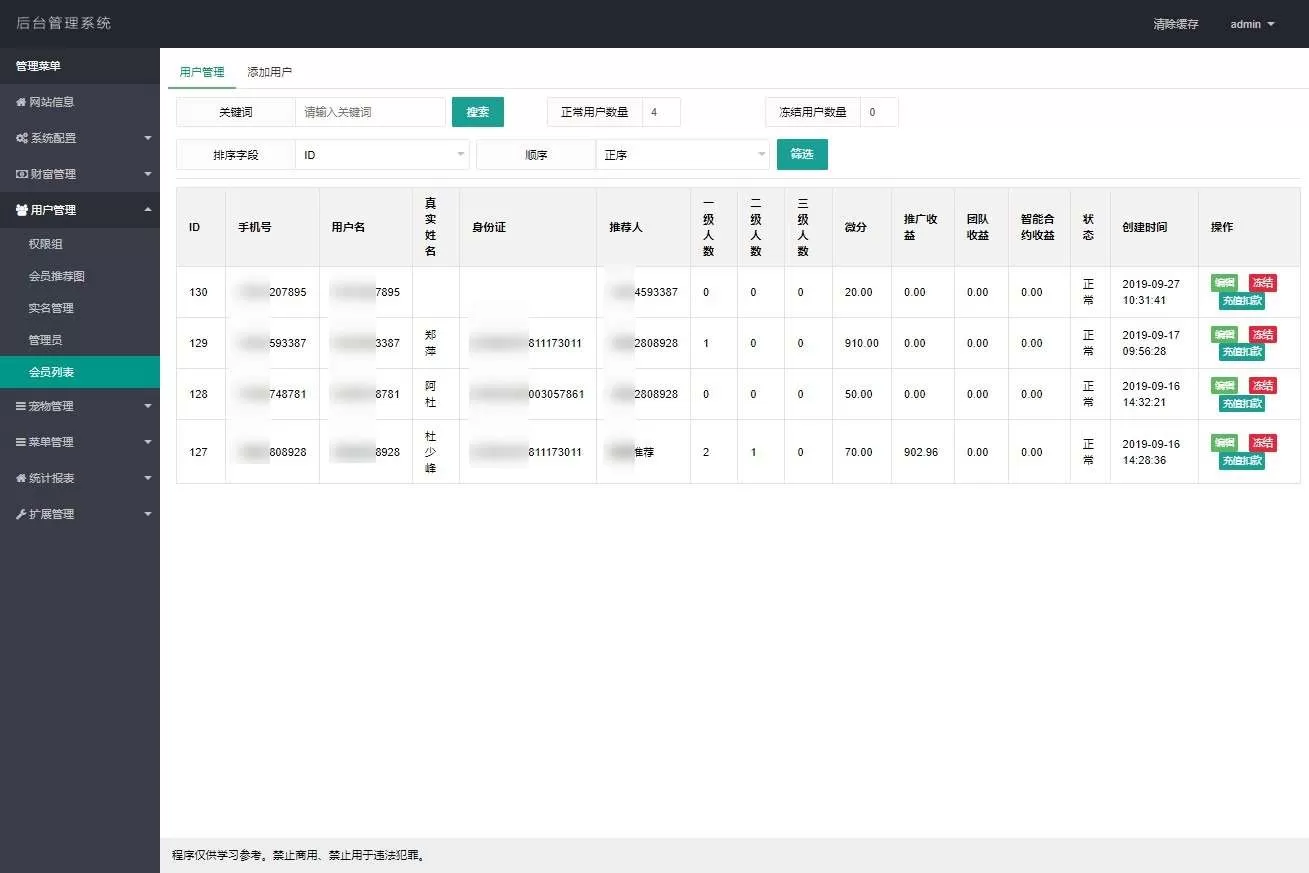
Task: Click 充值扣款 for user ID 130
Action: tap(1242, 301)
